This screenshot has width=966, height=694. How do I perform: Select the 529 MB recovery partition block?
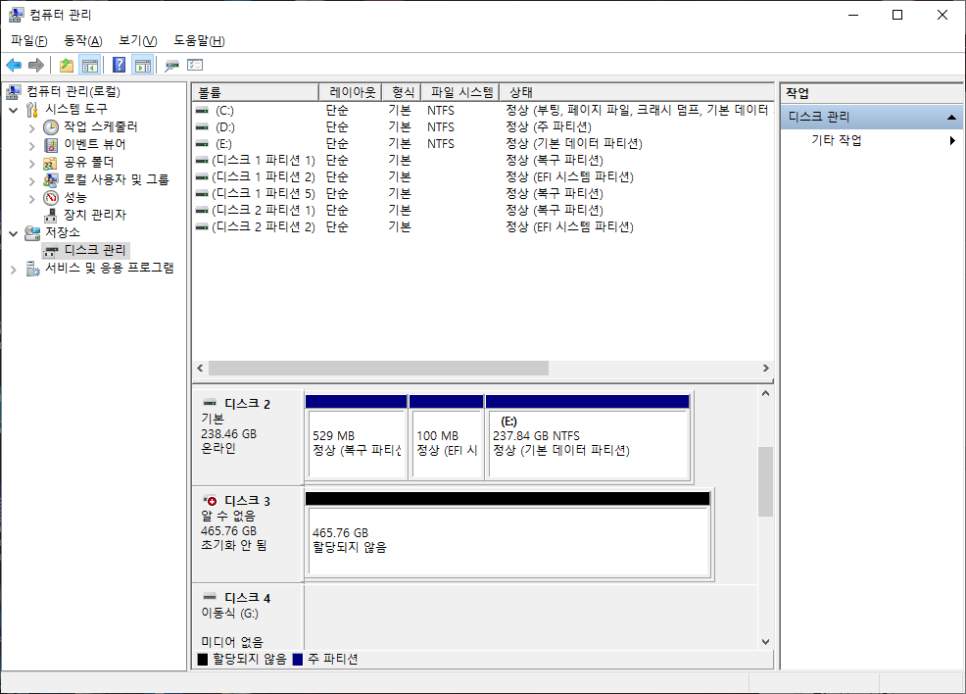(x=356, y=438)
